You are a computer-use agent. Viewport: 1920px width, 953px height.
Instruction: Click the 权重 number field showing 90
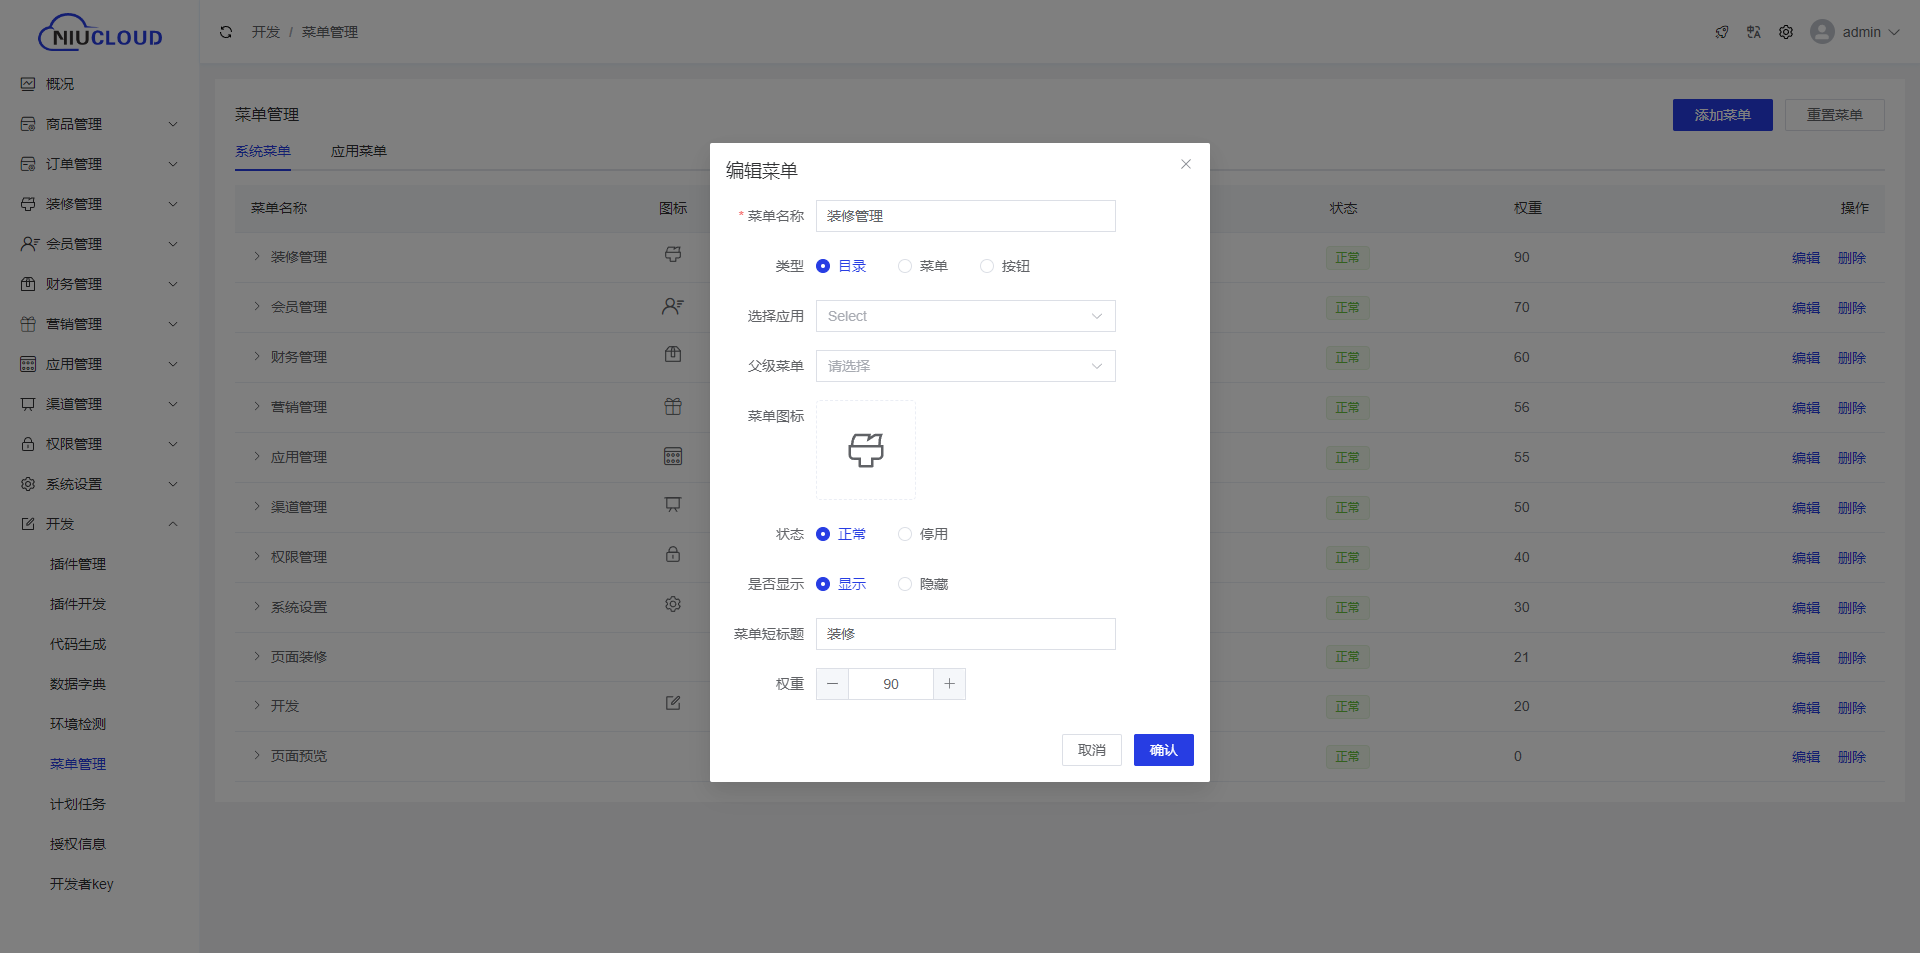tap(891, 684)
